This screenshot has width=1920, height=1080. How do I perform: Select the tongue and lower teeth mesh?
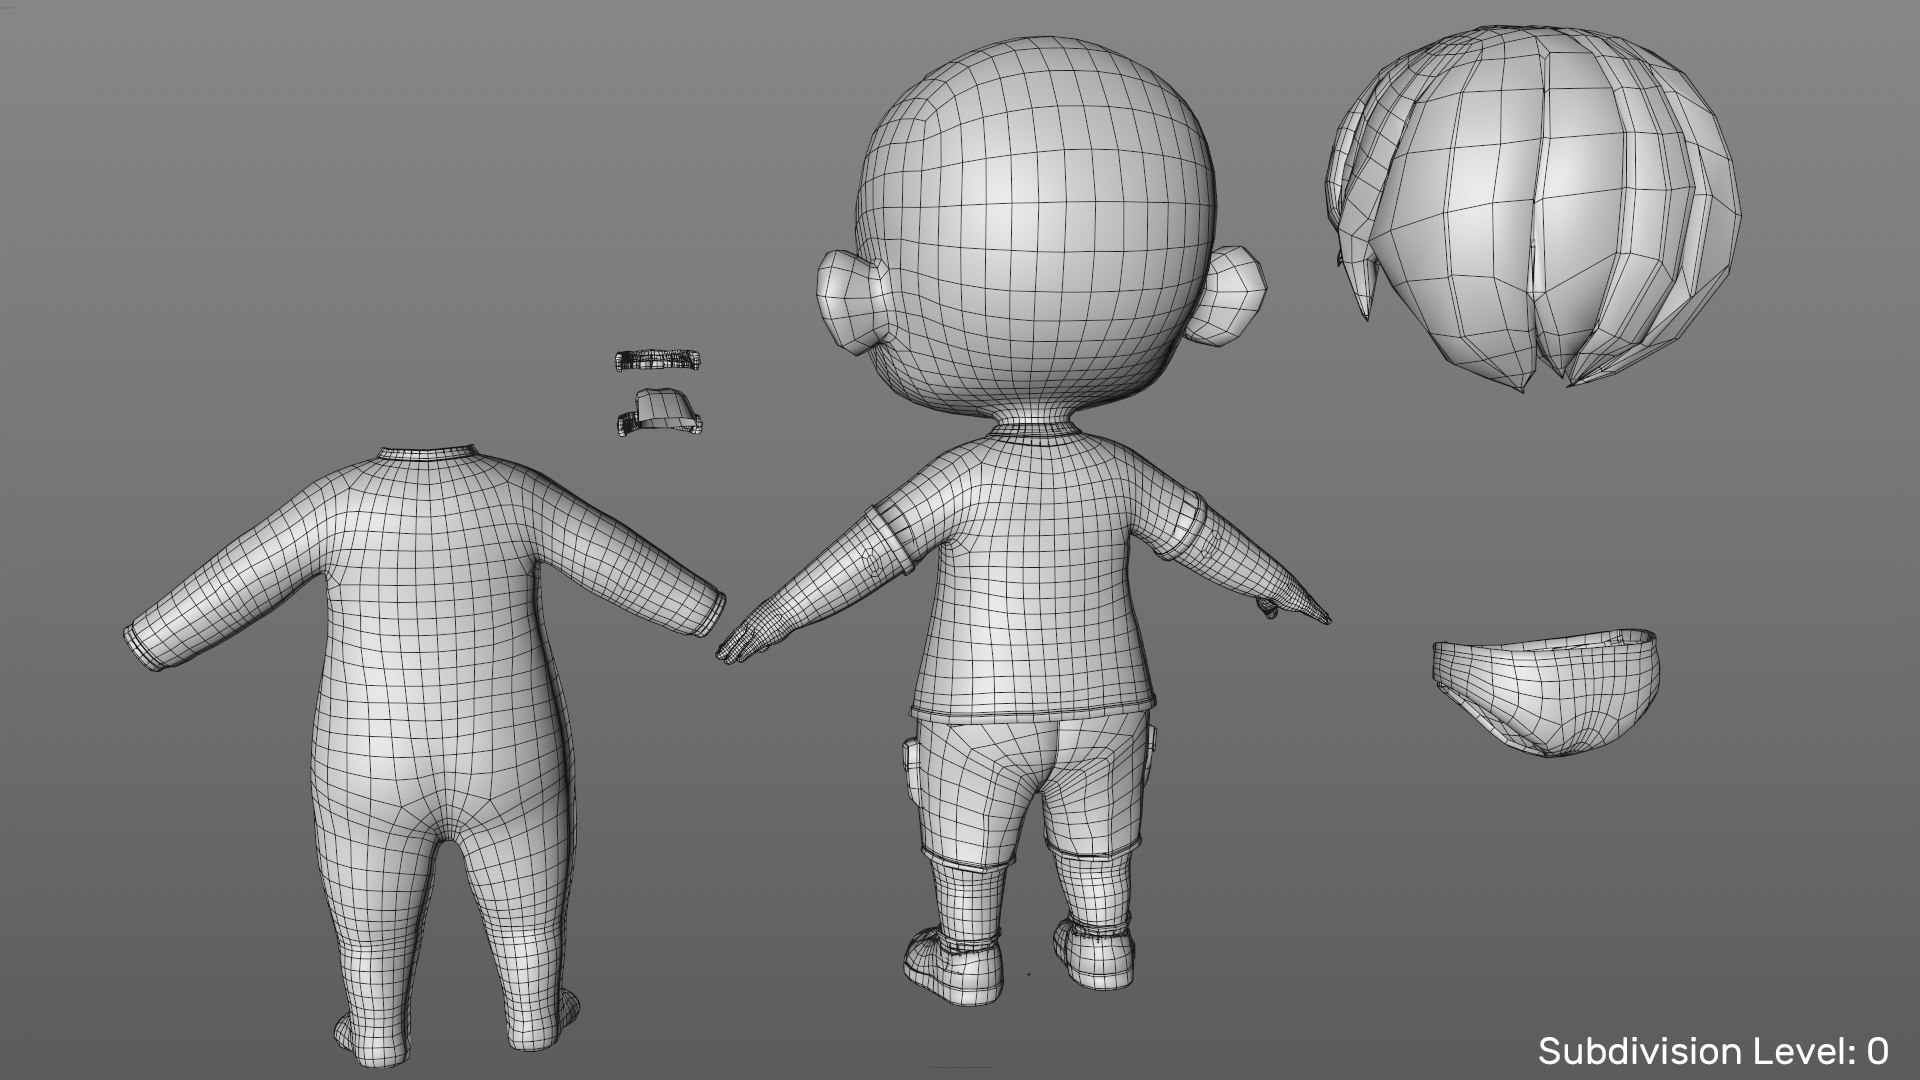(658, 412)
